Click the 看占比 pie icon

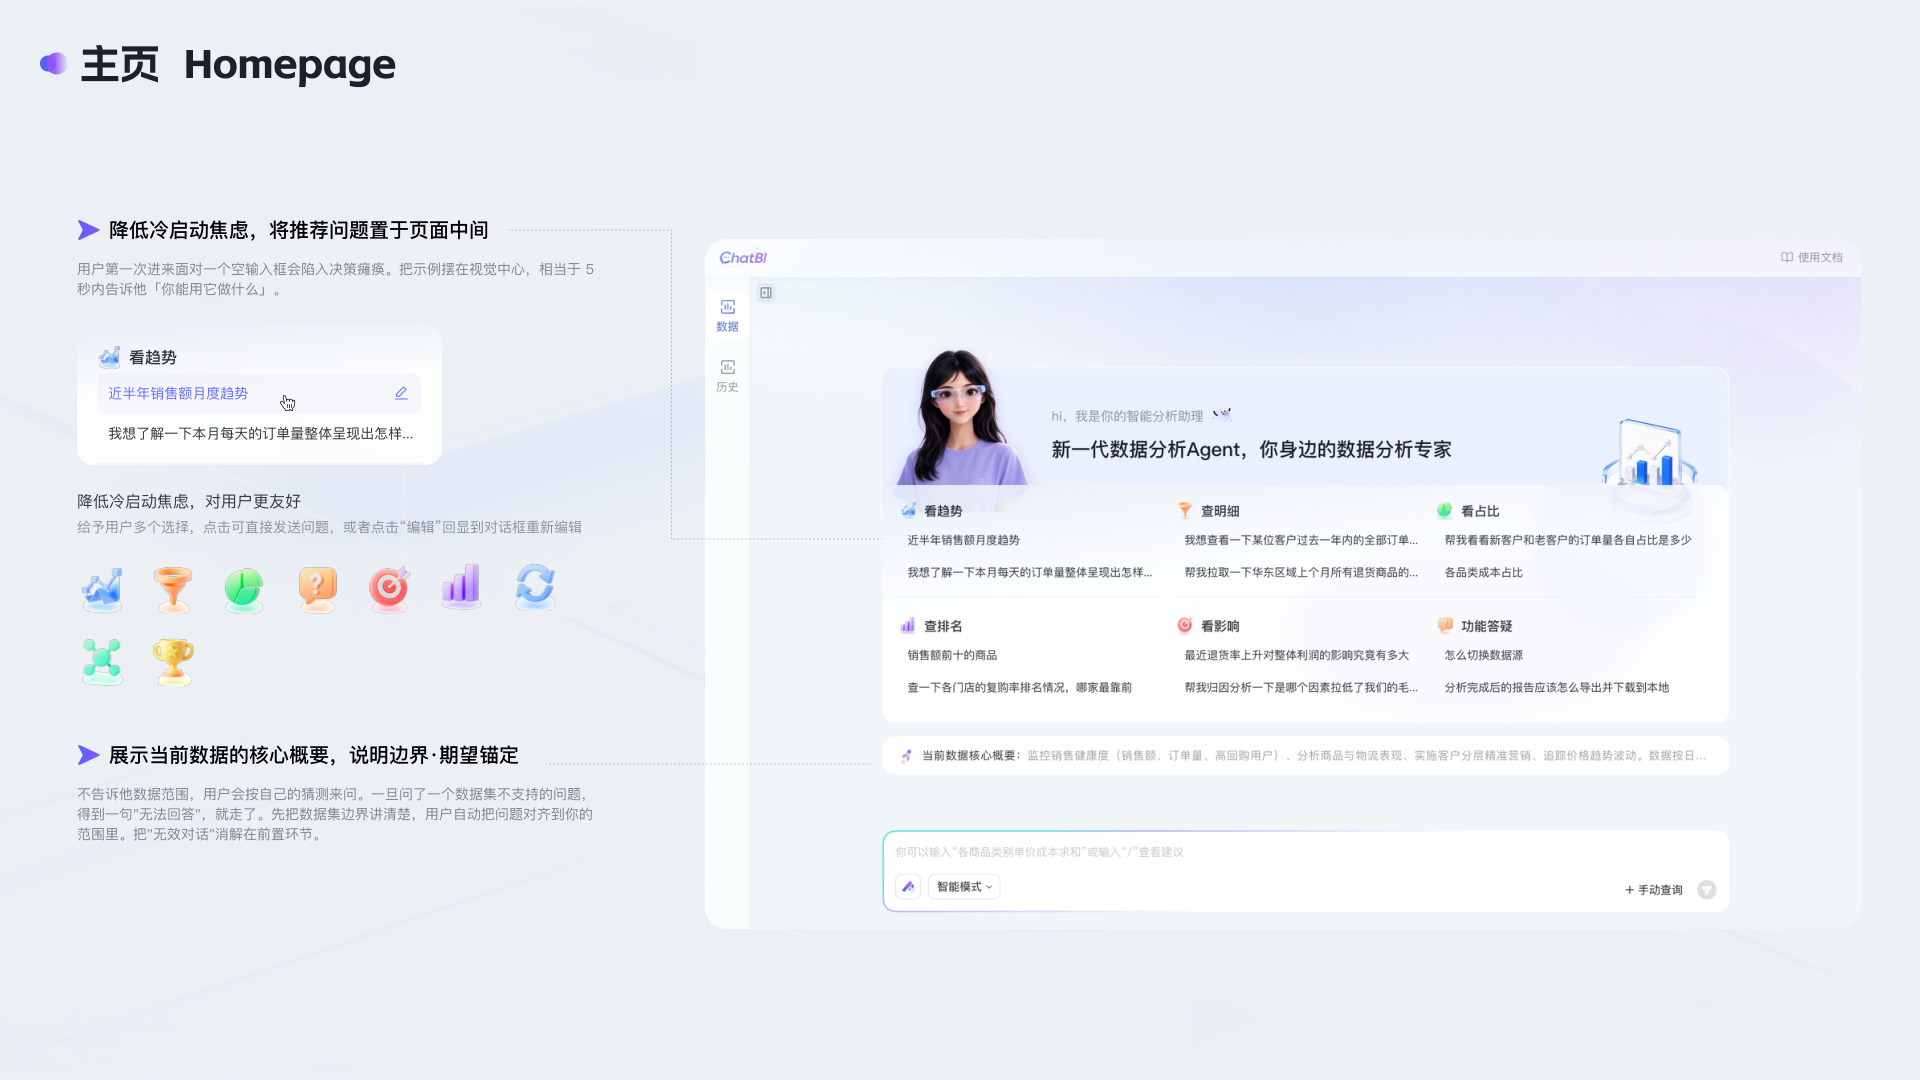[x=1445, y=511]
